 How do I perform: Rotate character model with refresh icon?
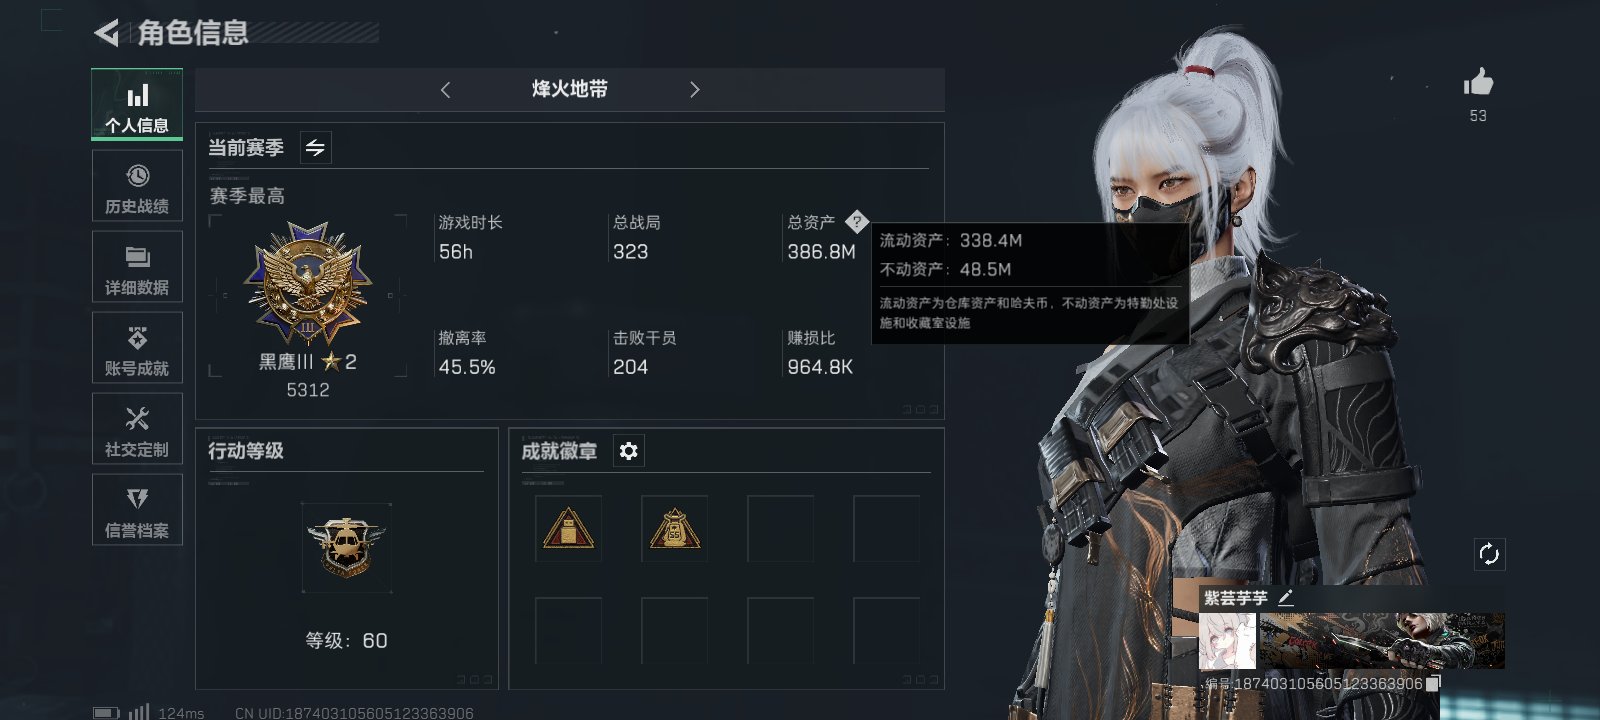pyautogui.click(x=1489, y=554)
